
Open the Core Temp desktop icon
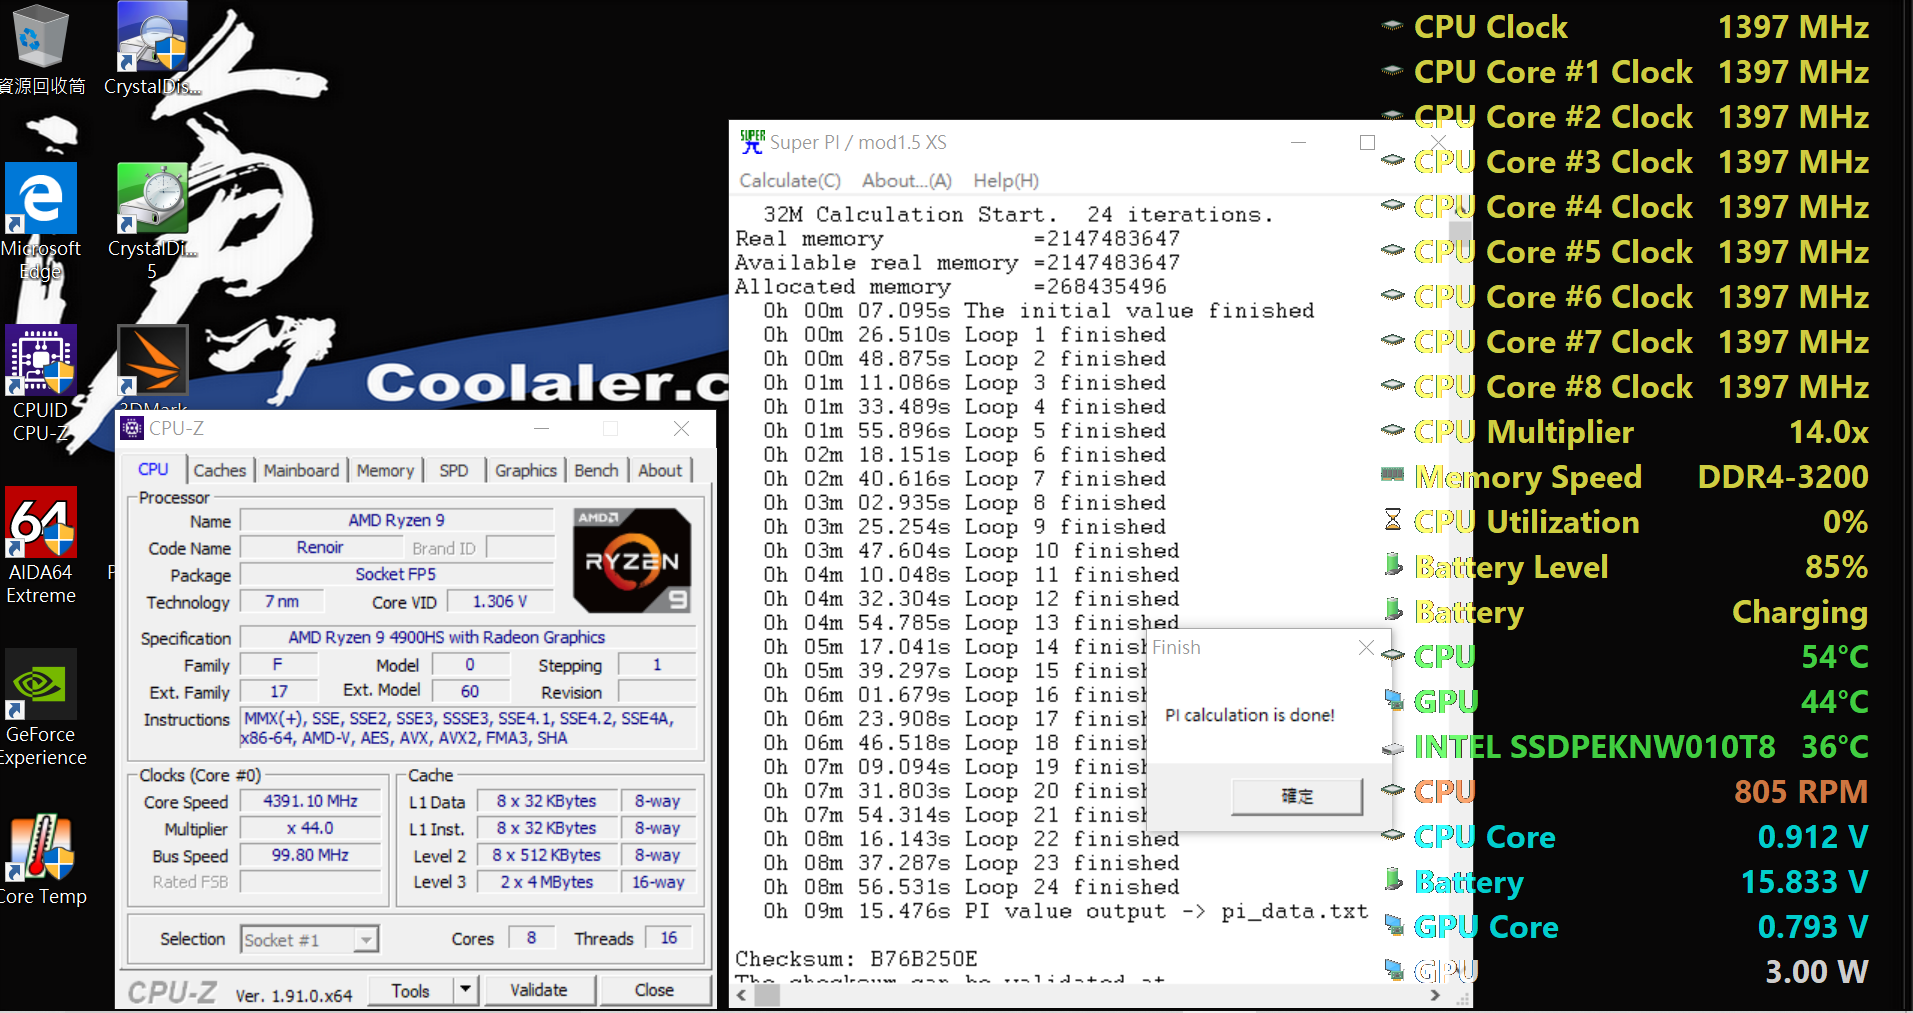coord(41,860)
